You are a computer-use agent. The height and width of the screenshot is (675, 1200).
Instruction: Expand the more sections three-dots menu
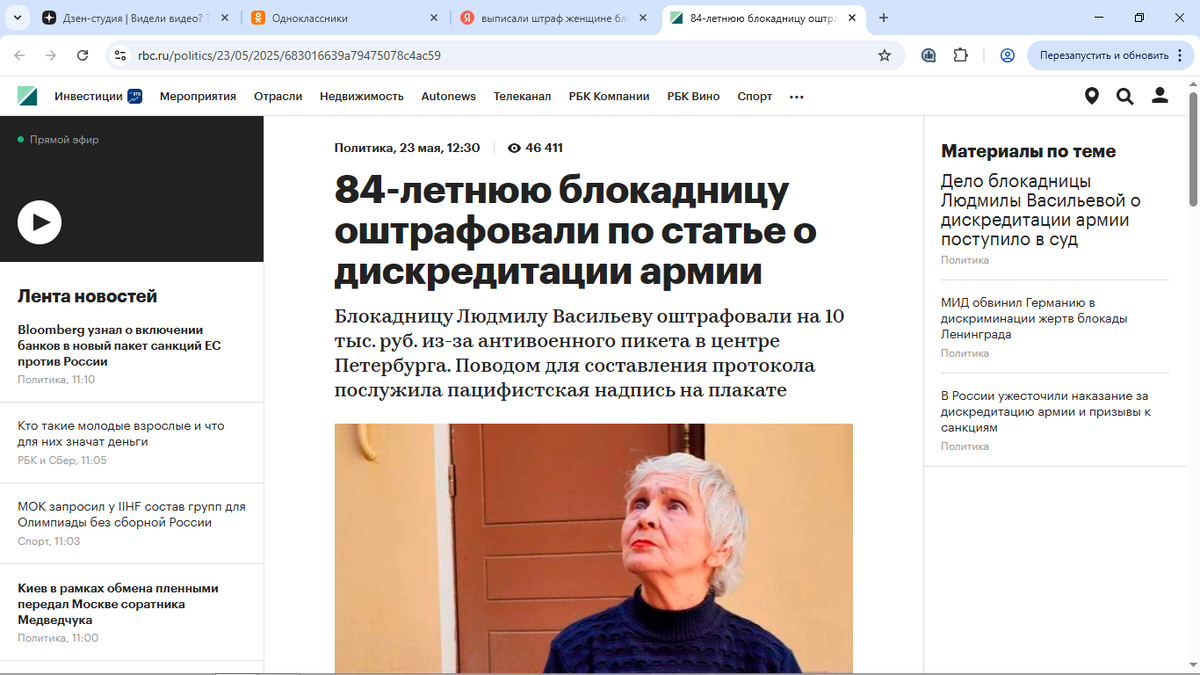(797, 97)
